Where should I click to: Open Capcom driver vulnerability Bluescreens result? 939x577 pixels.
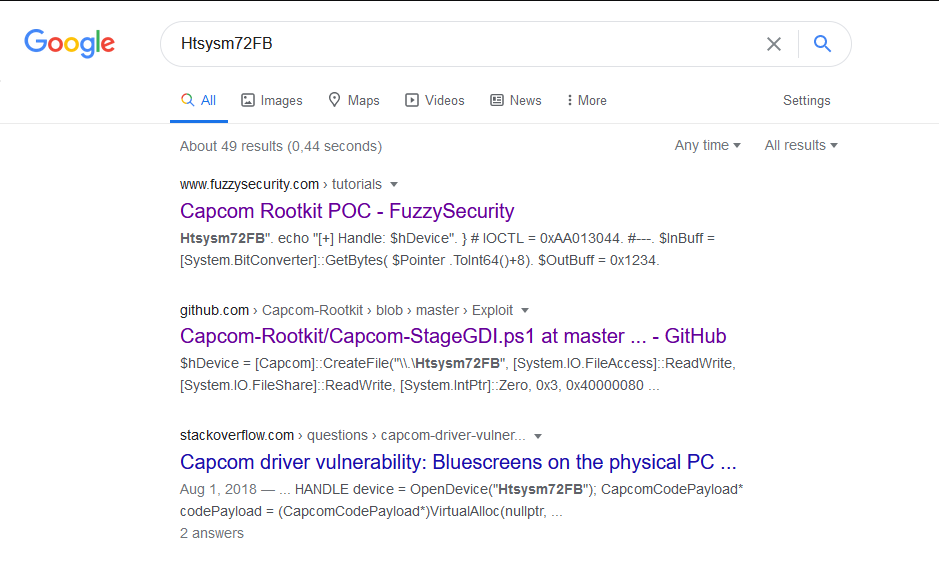(x=458, y=462)
